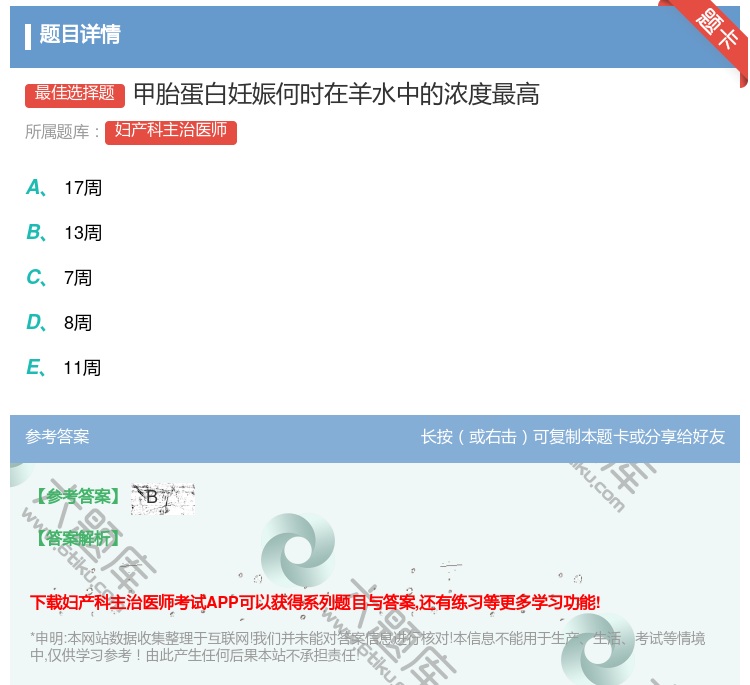Viewport: 750px width, 685px height.
Task: Click the 所属题库 label
Action: [x=62, y=132]
